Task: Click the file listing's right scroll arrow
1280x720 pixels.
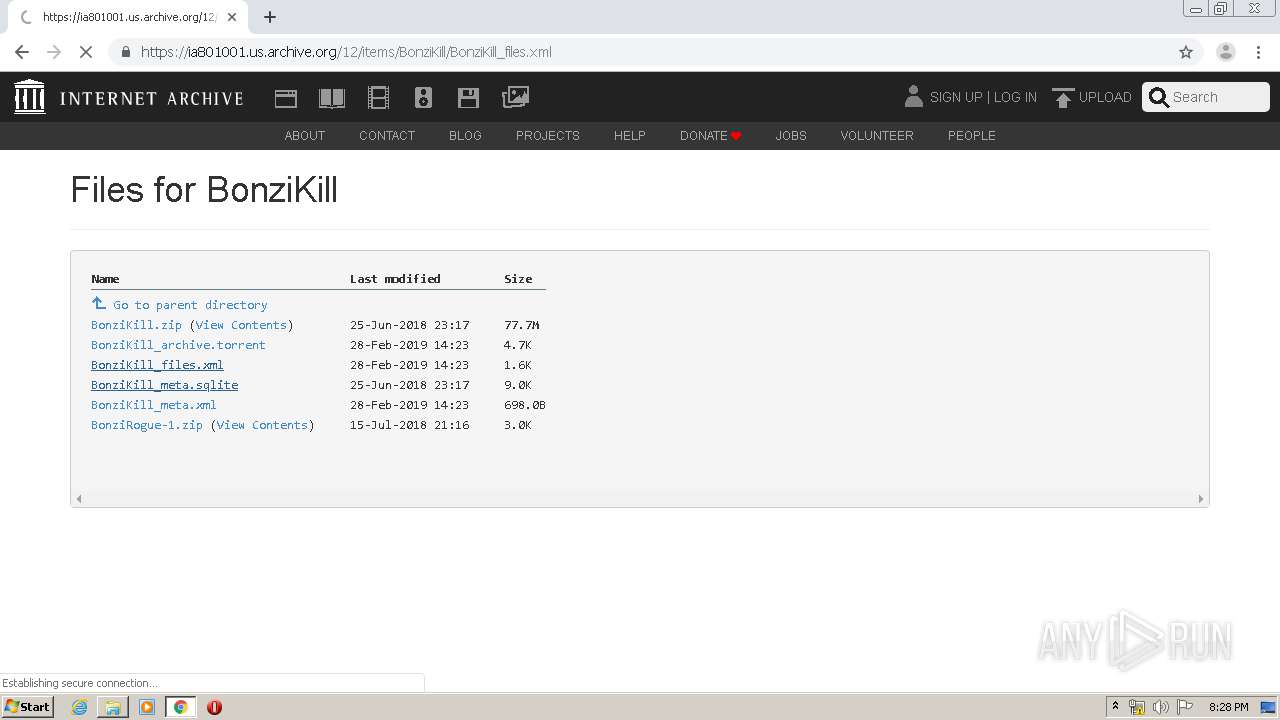Action: [x=1201, y=498]
